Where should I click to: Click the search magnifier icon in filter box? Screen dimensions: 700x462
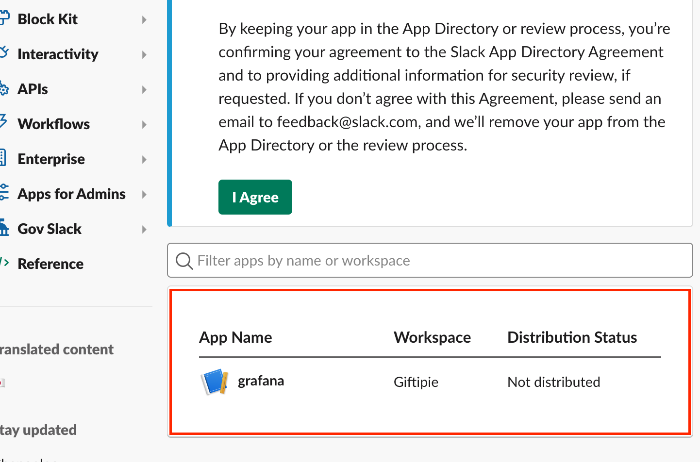pos(184,261)
